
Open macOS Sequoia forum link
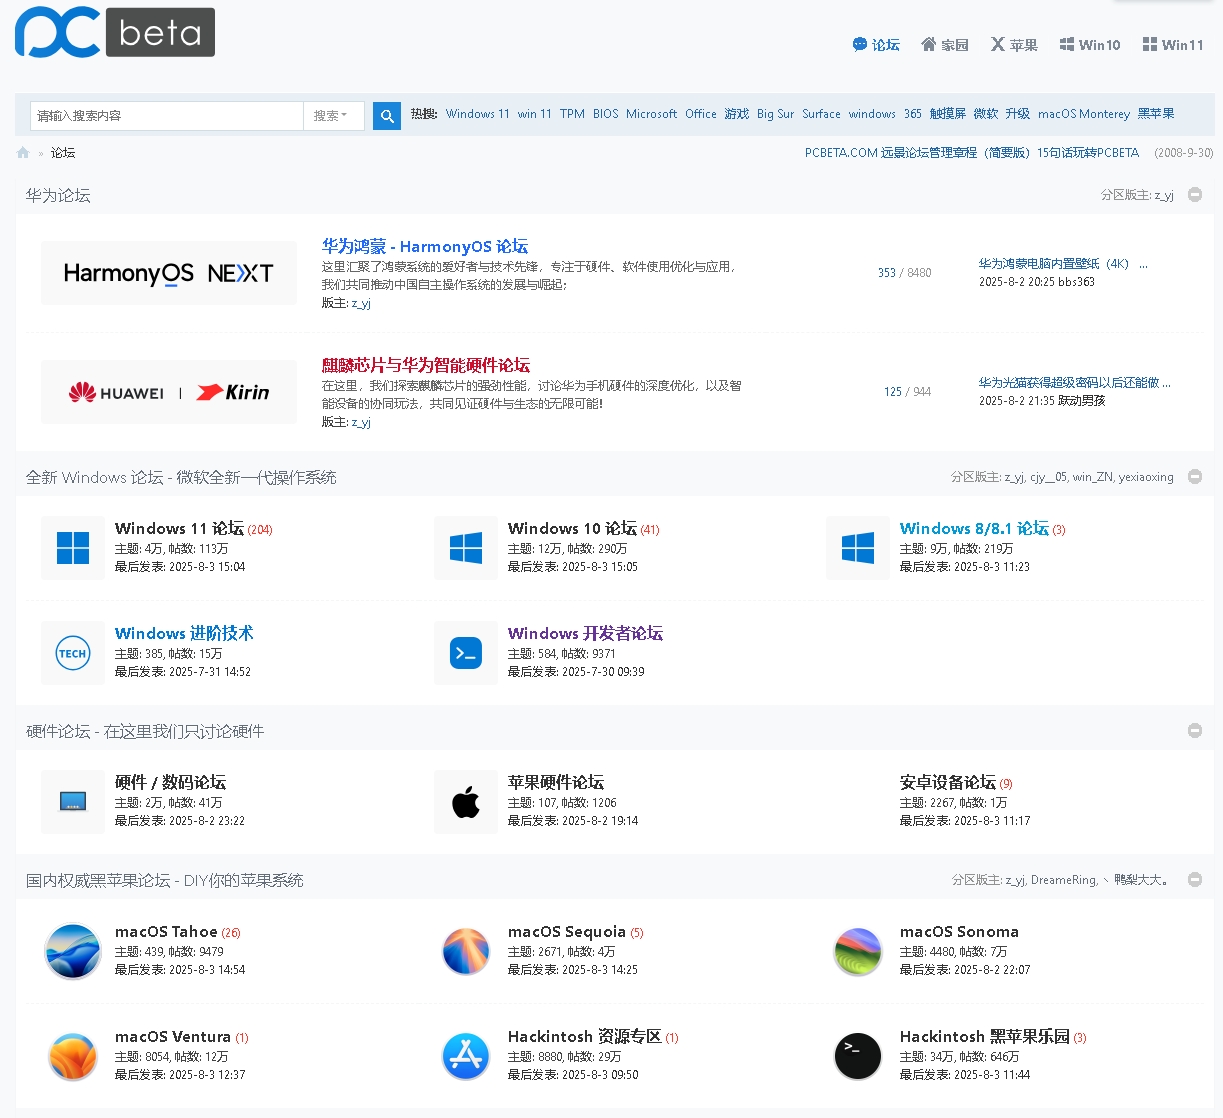click(567, 931)
